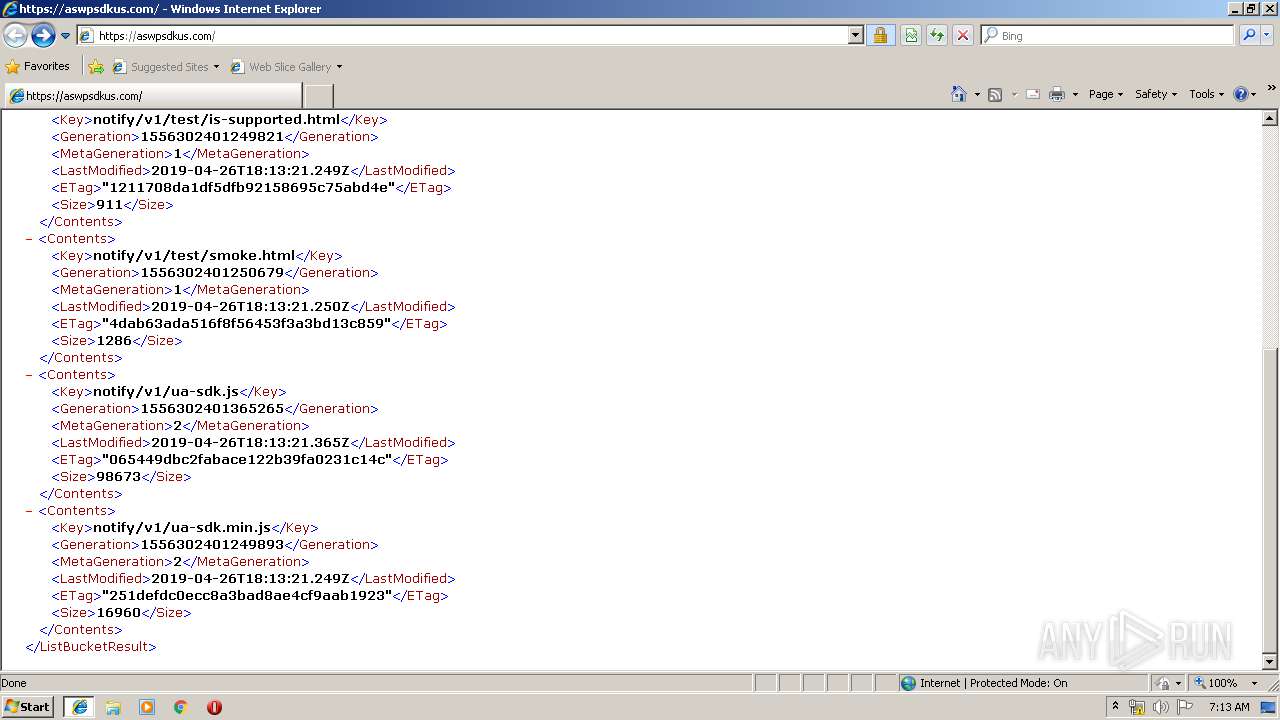Show more command bar items chevron

coord(1271,89)
